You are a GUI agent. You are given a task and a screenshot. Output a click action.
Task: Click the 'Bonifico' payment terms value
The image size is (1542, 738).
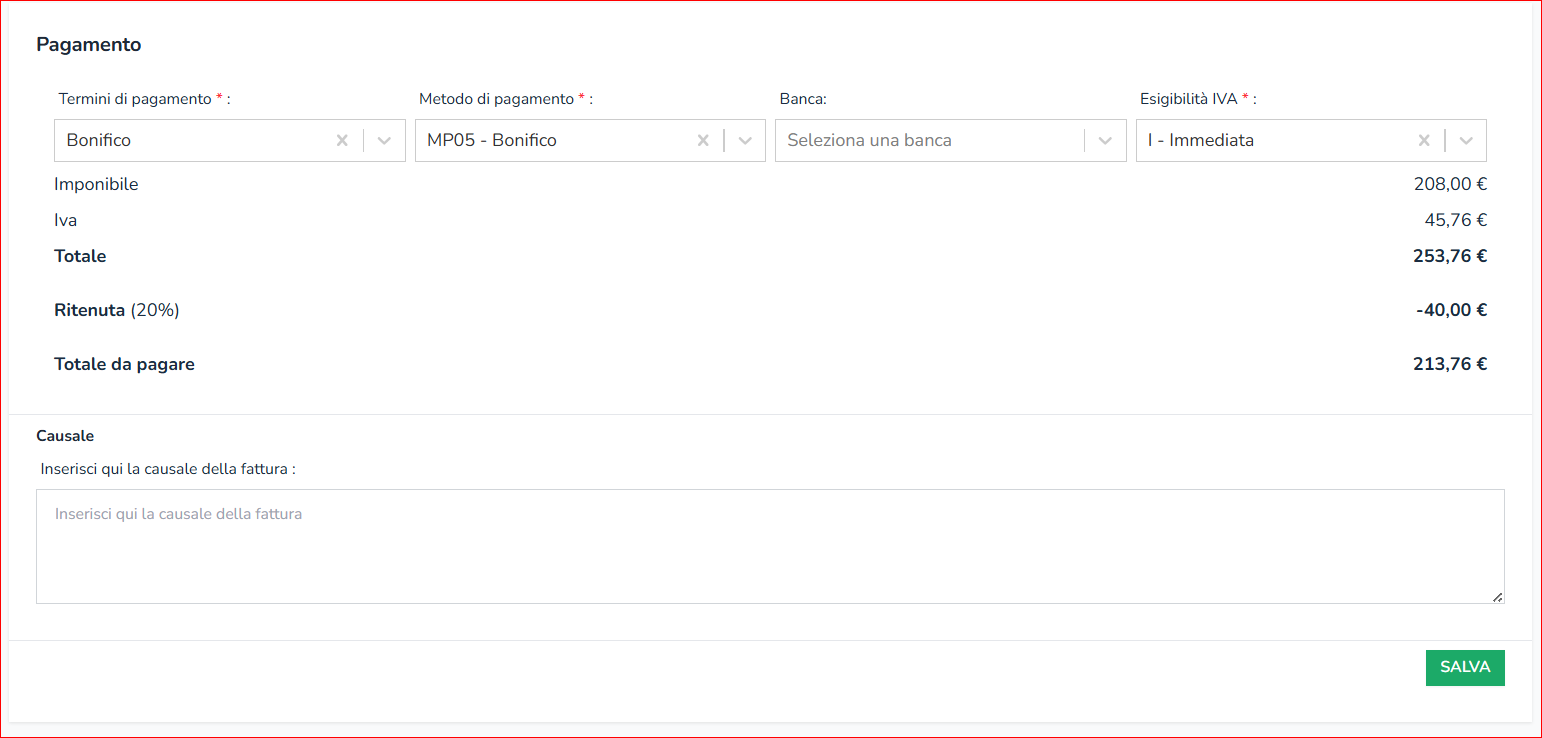point(99,141)
